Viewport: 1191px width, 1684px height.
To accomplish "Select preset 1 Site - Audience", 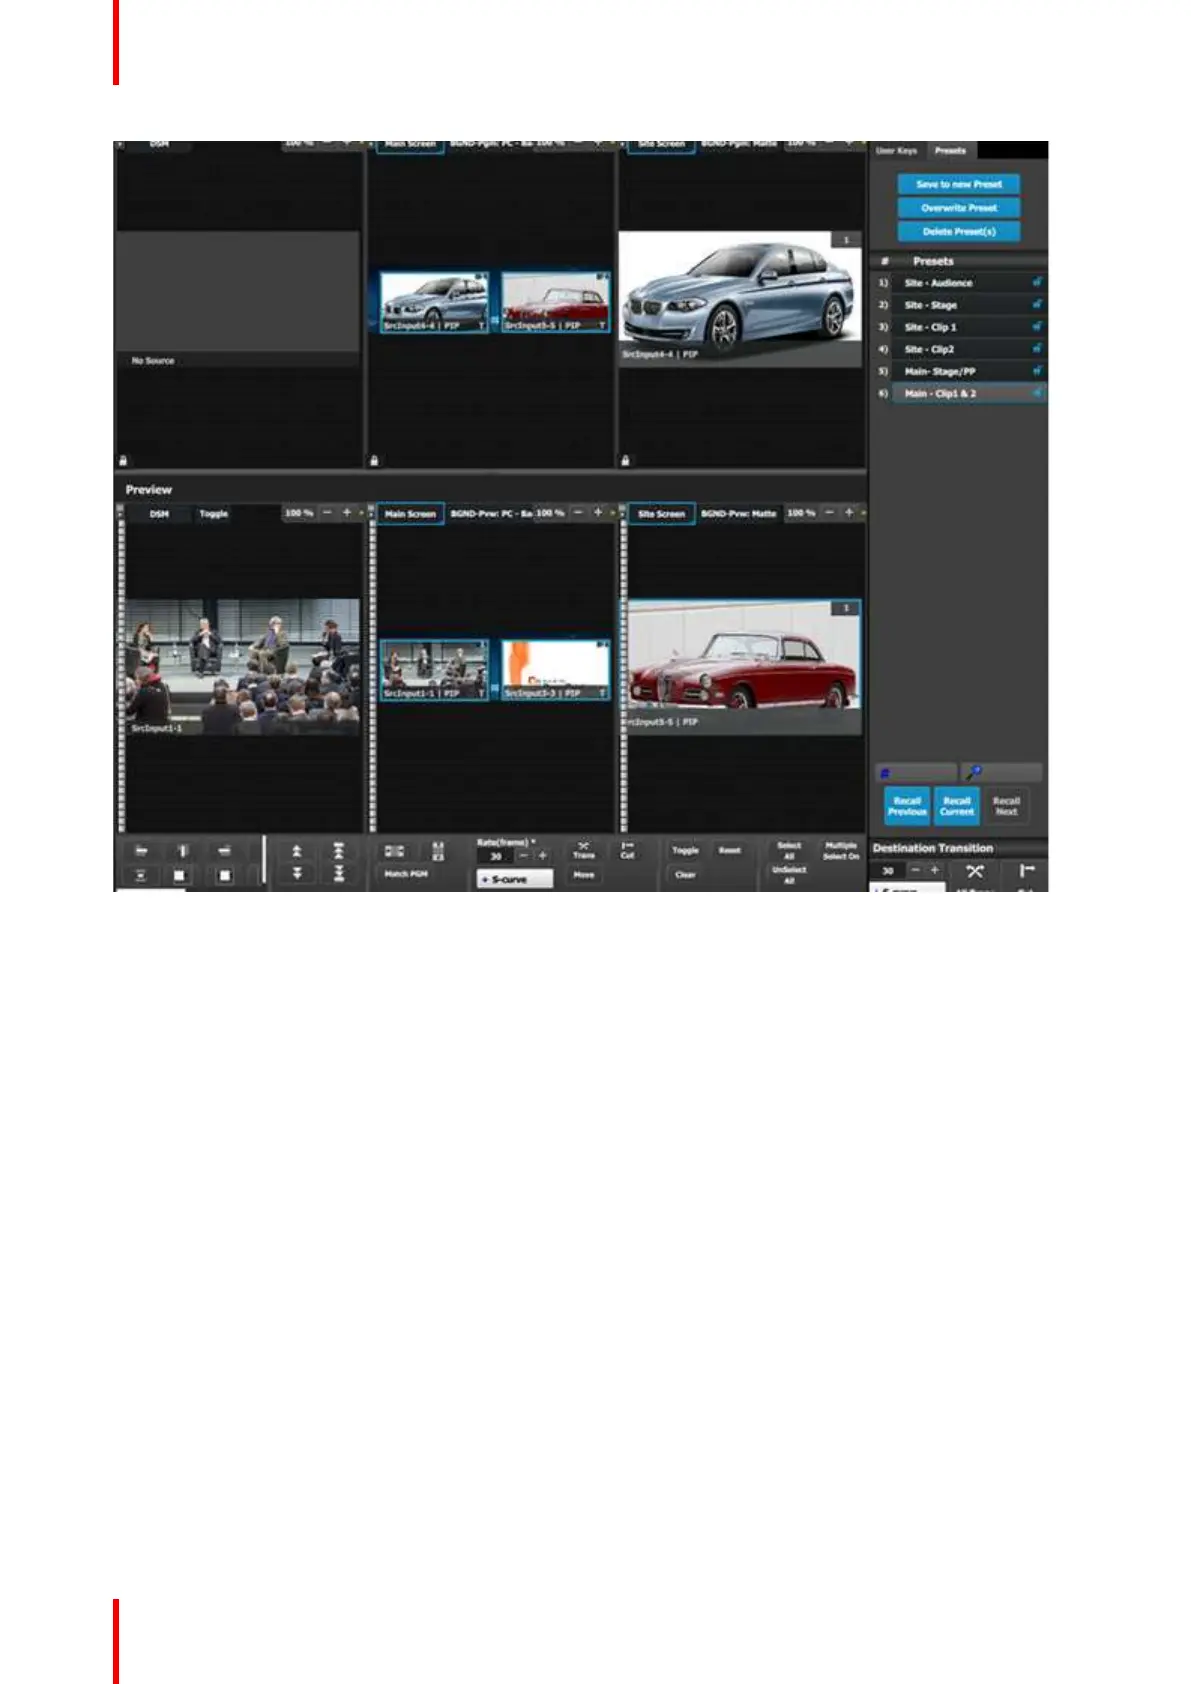I will 959,283.
